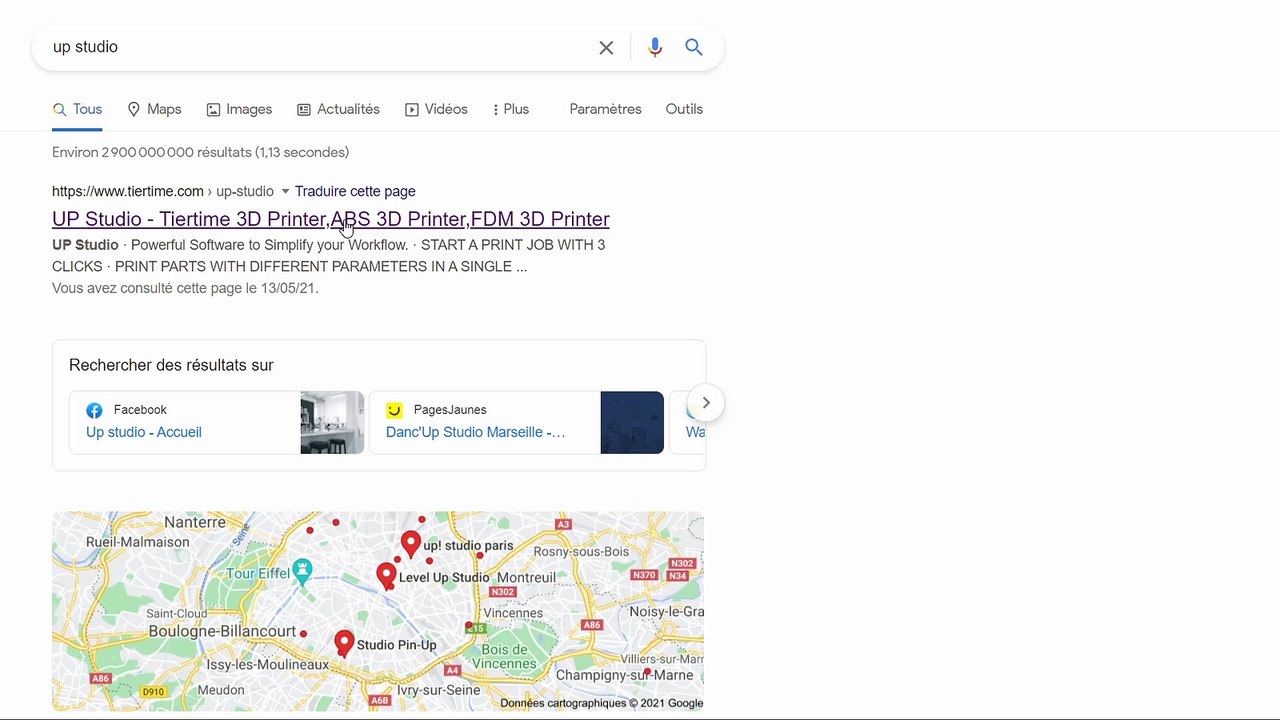Open the Outils search tools
This screenshot has height=720, width=1280.
684,109
